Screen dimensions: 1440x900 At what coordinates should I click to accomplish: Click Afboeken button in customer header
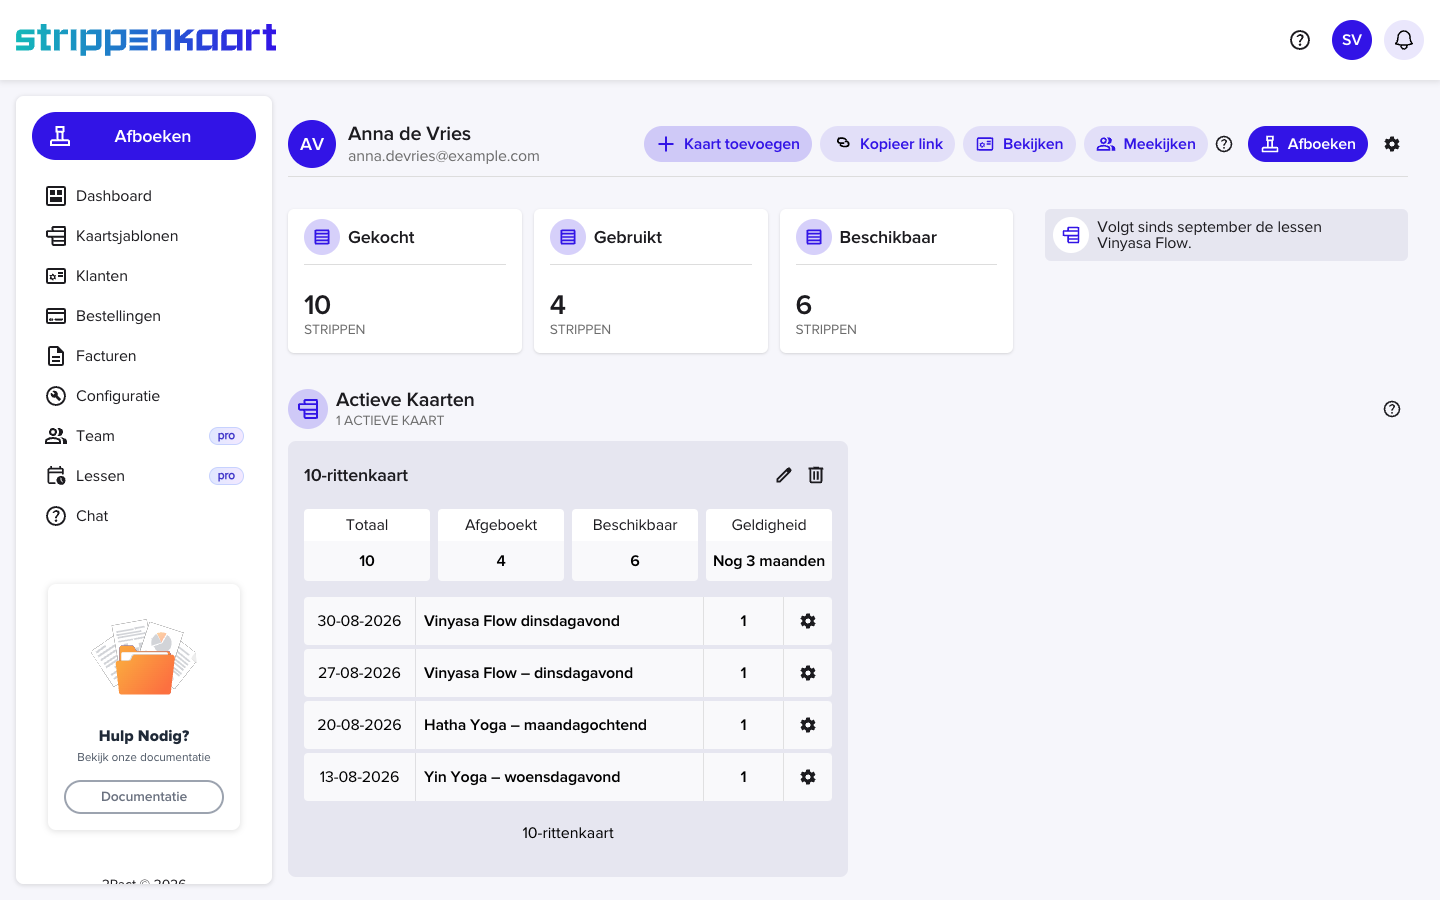pyautogui.click(x=1308, y=144)
